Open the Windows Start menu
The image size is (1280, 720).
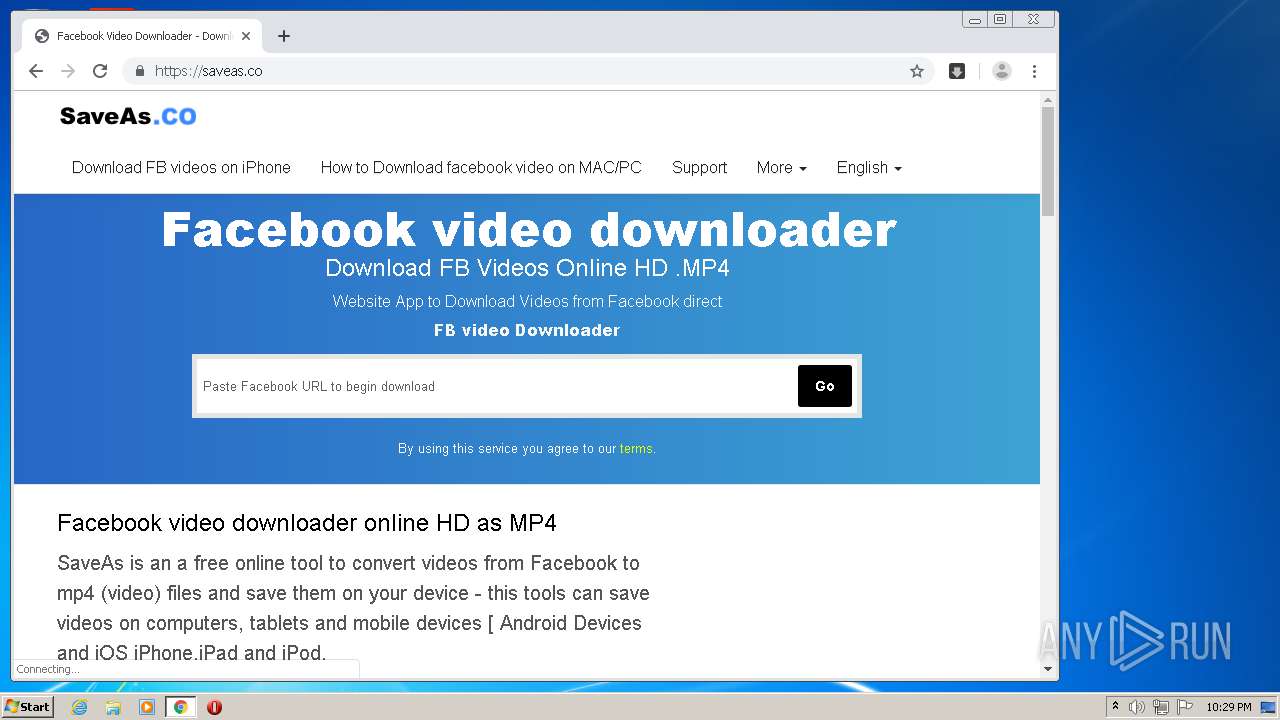click(27, 706)
